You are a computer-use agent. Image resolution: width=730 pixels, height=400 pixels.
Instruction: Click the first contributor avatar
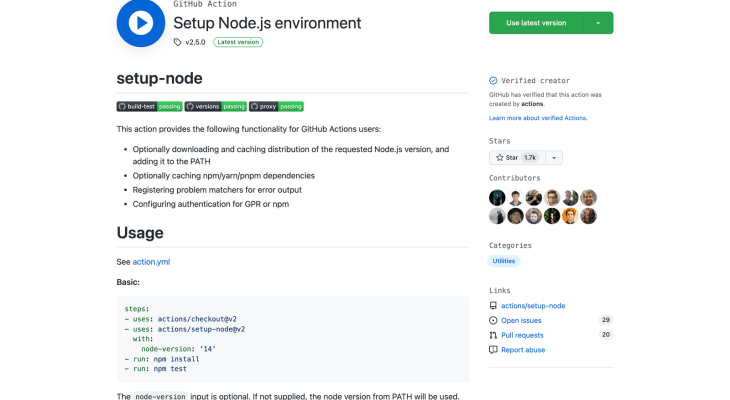497,197
